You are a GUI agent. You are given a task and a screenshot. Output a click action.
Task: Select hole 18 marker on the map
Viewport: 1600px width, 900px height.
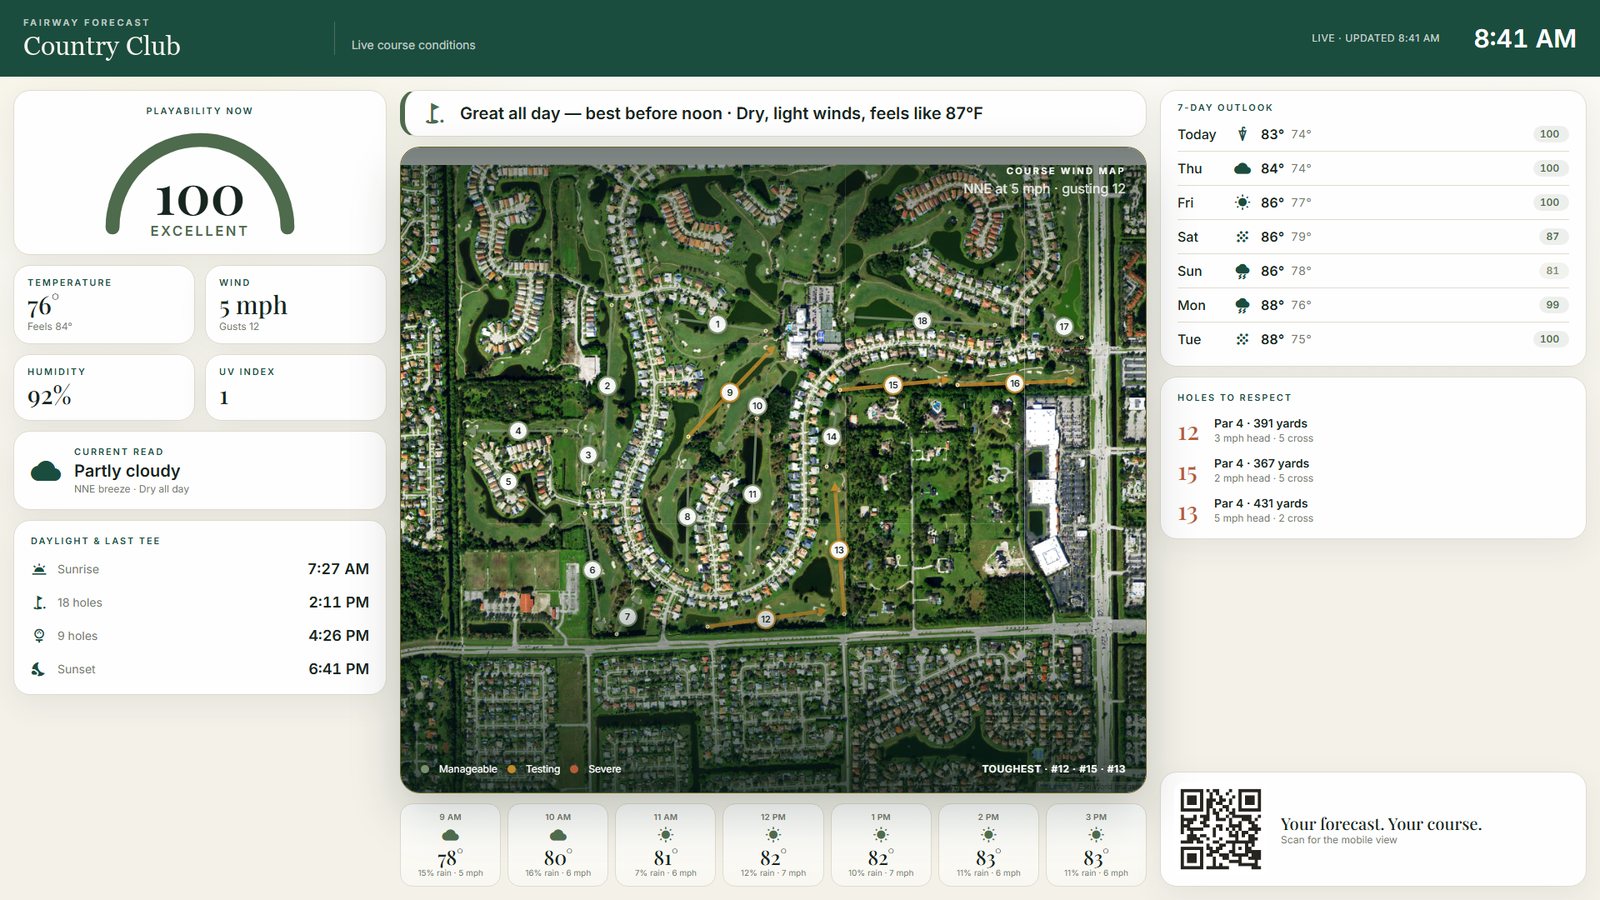922,321
